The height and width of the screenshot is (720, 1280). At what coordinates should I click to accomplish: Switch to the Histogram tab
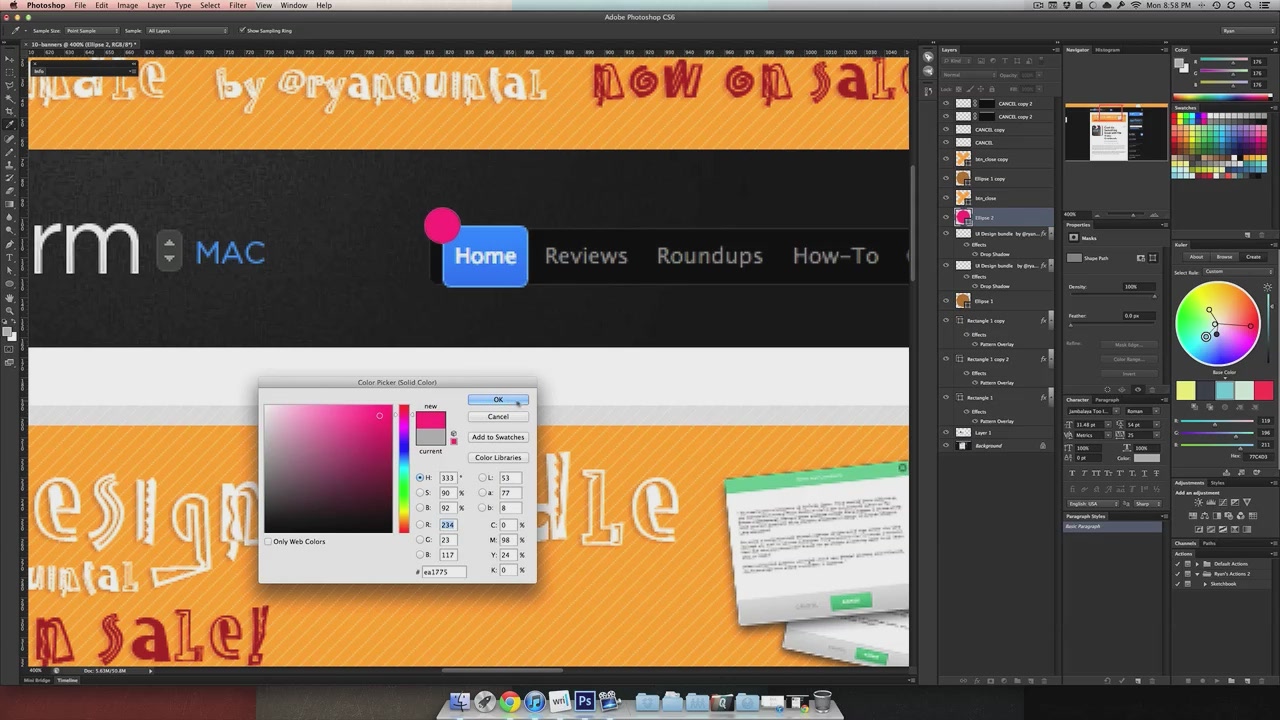click(x=1108, y=49)
